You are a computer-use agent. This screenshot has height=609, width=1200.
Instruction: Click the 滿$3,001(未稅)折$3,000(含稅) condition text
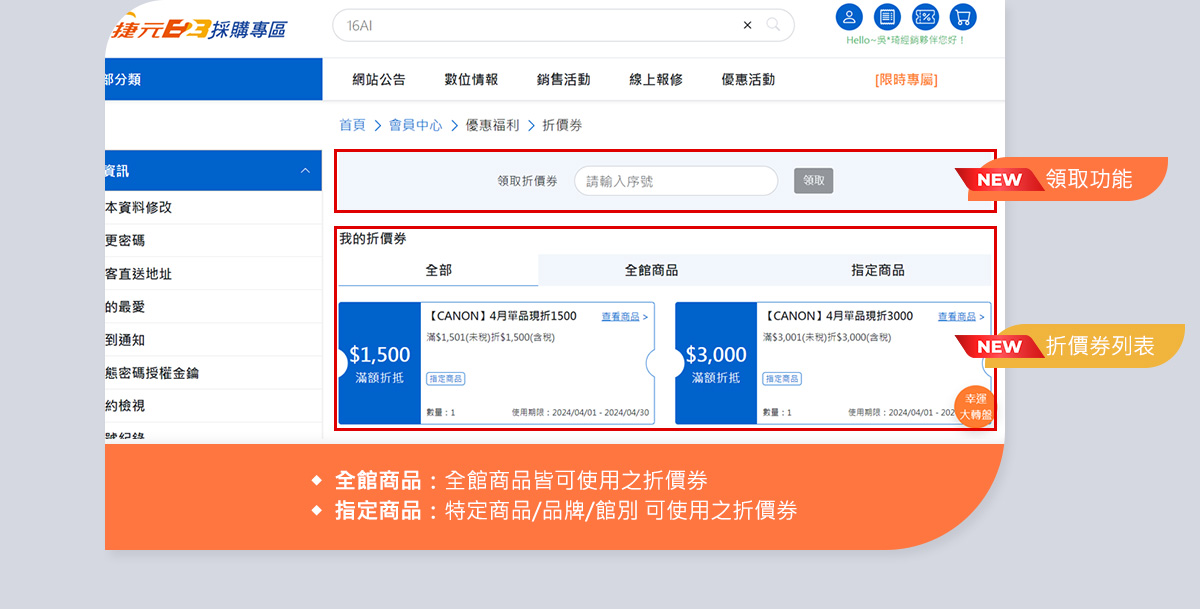pos(827,337)
